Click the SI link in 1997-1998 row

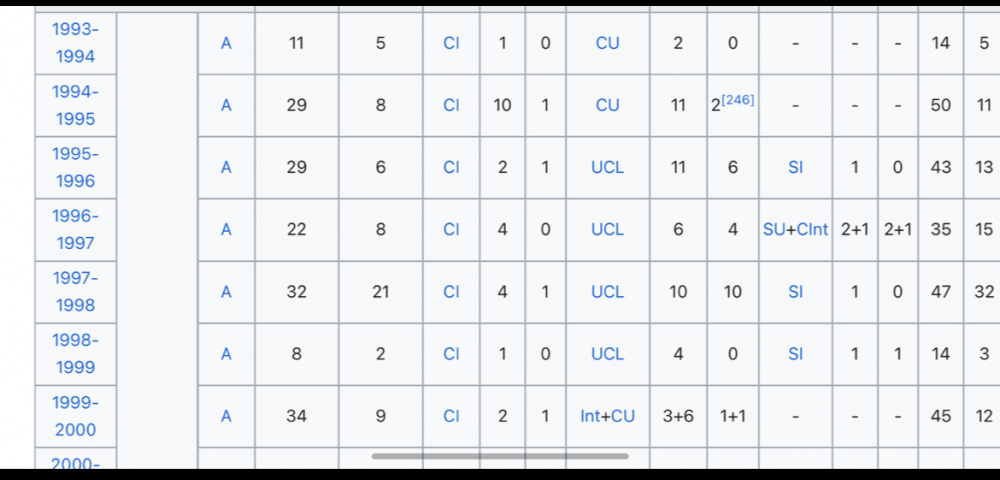[795, 292]
